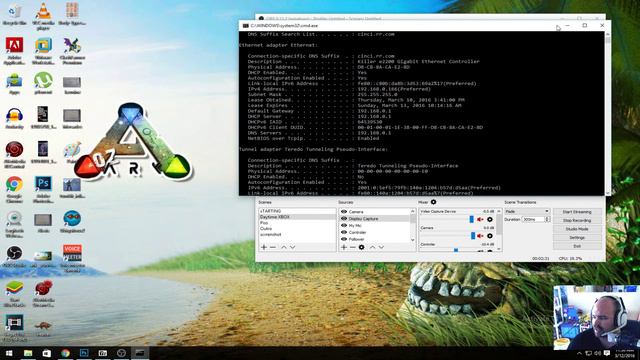
Task: Adjust the transition Duration stepper arrows
Action: coord(547,220)
